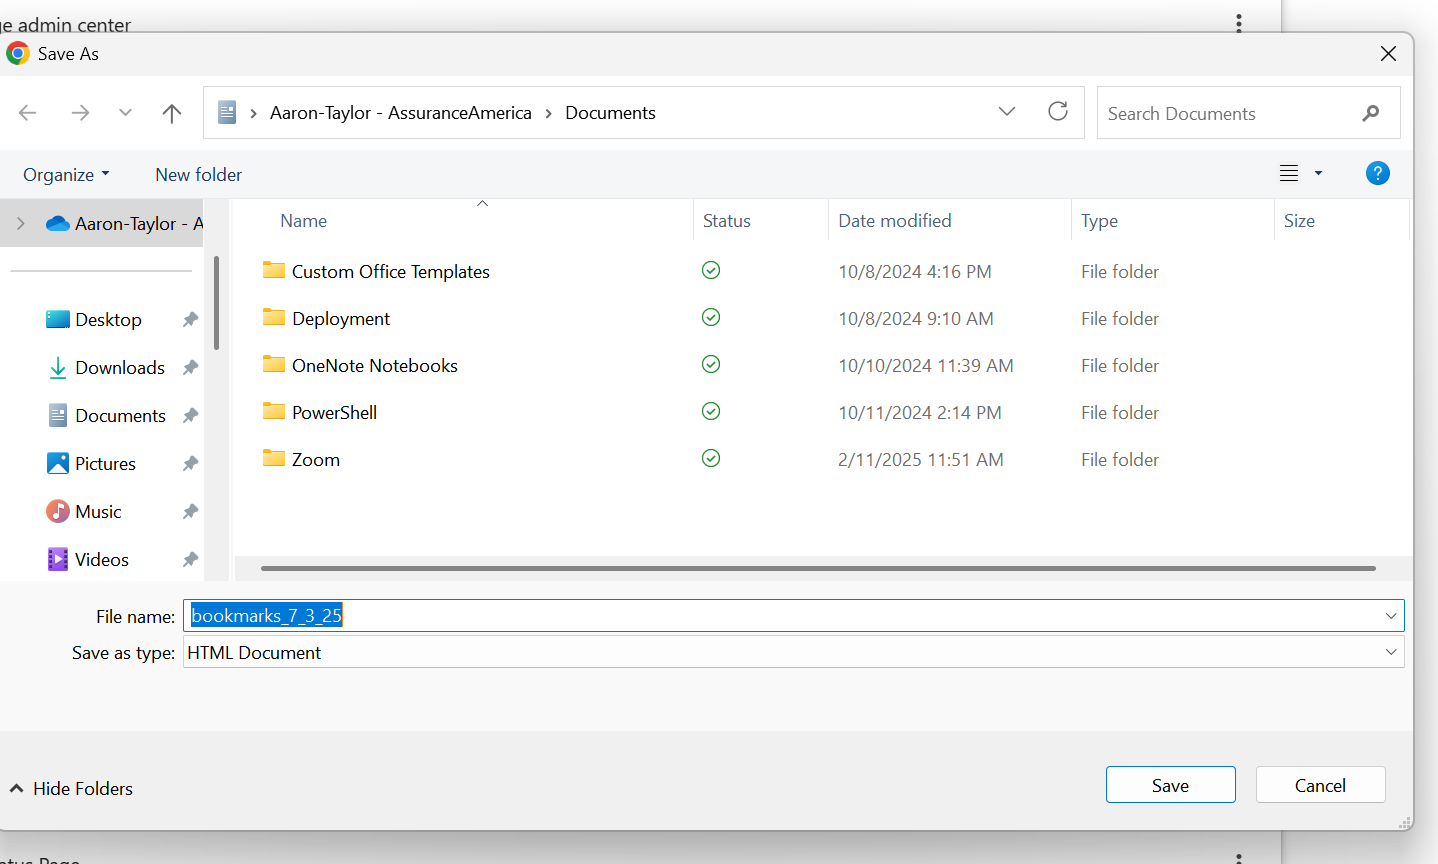
Task: Open the Organize menu
Action: click(66, 175)
